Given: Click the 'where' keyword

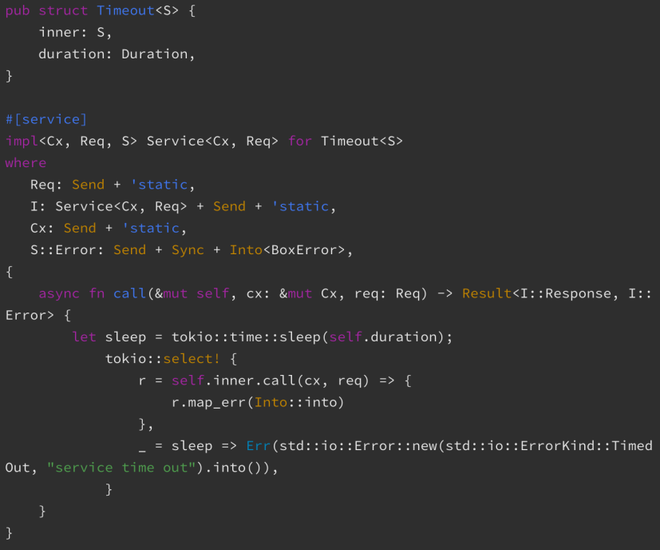Looking at the screenshot, I should click(25, 163).
